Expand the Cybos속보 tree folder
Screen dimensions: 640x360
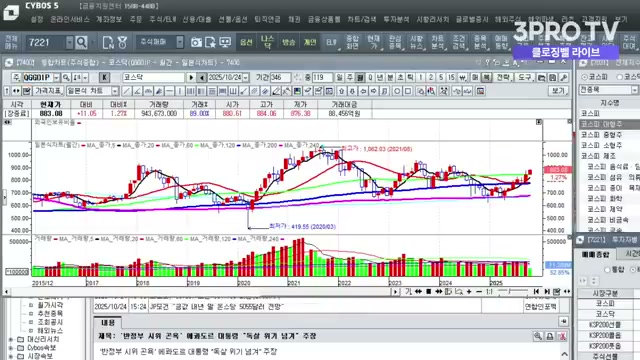[11, 348]
